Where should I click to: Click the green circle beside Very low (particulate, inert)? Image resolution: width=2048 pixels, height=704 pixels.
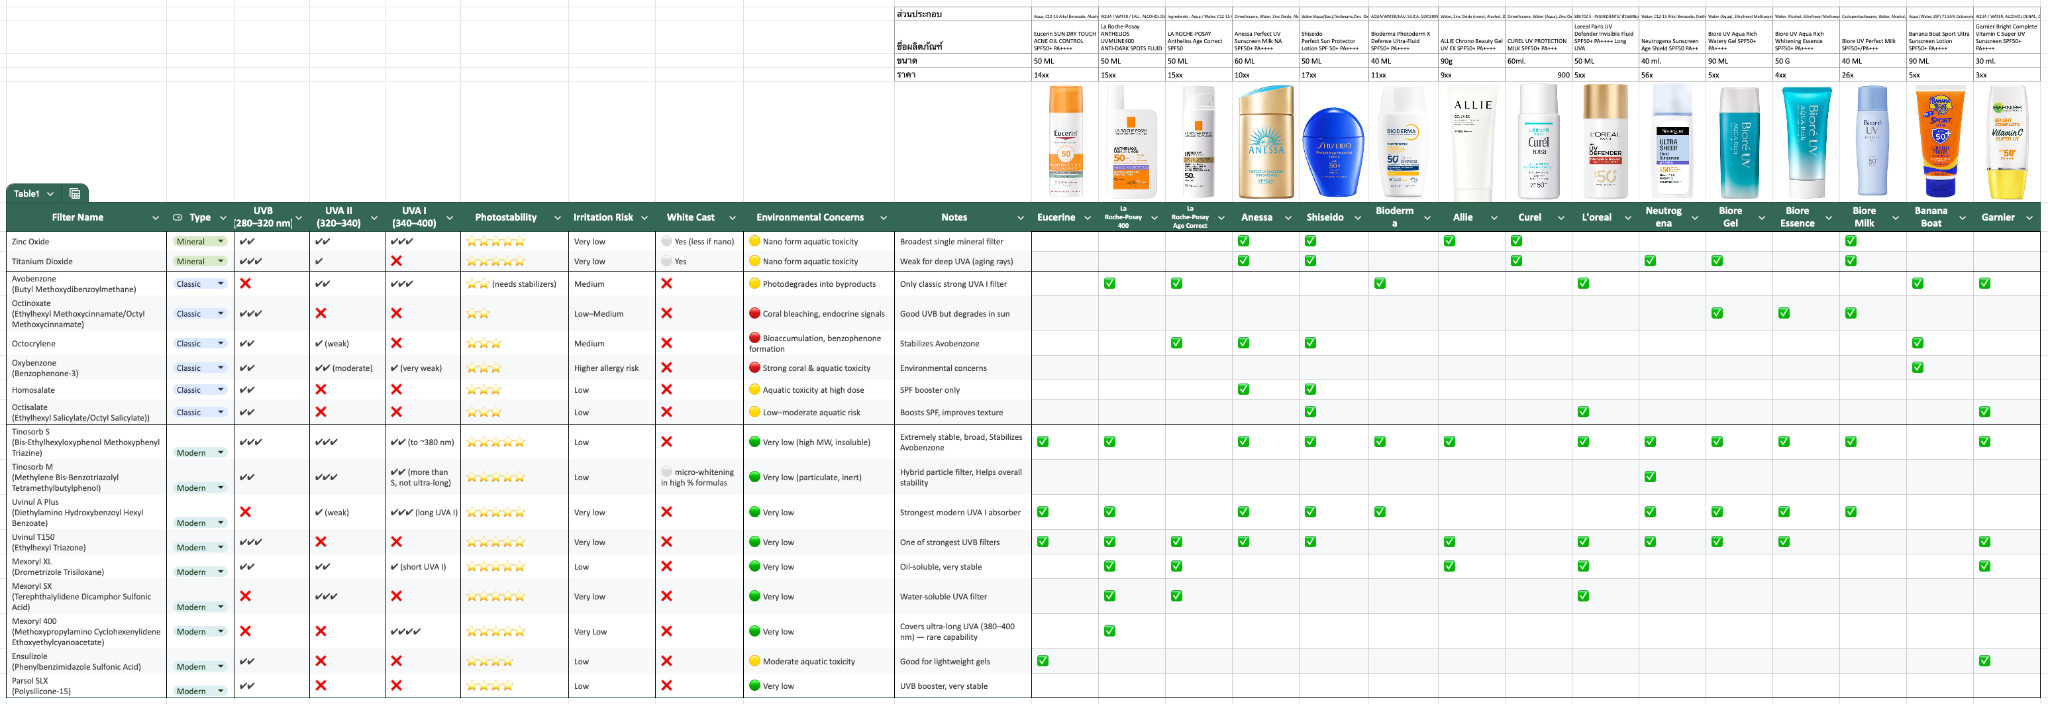tap(755, 477)
